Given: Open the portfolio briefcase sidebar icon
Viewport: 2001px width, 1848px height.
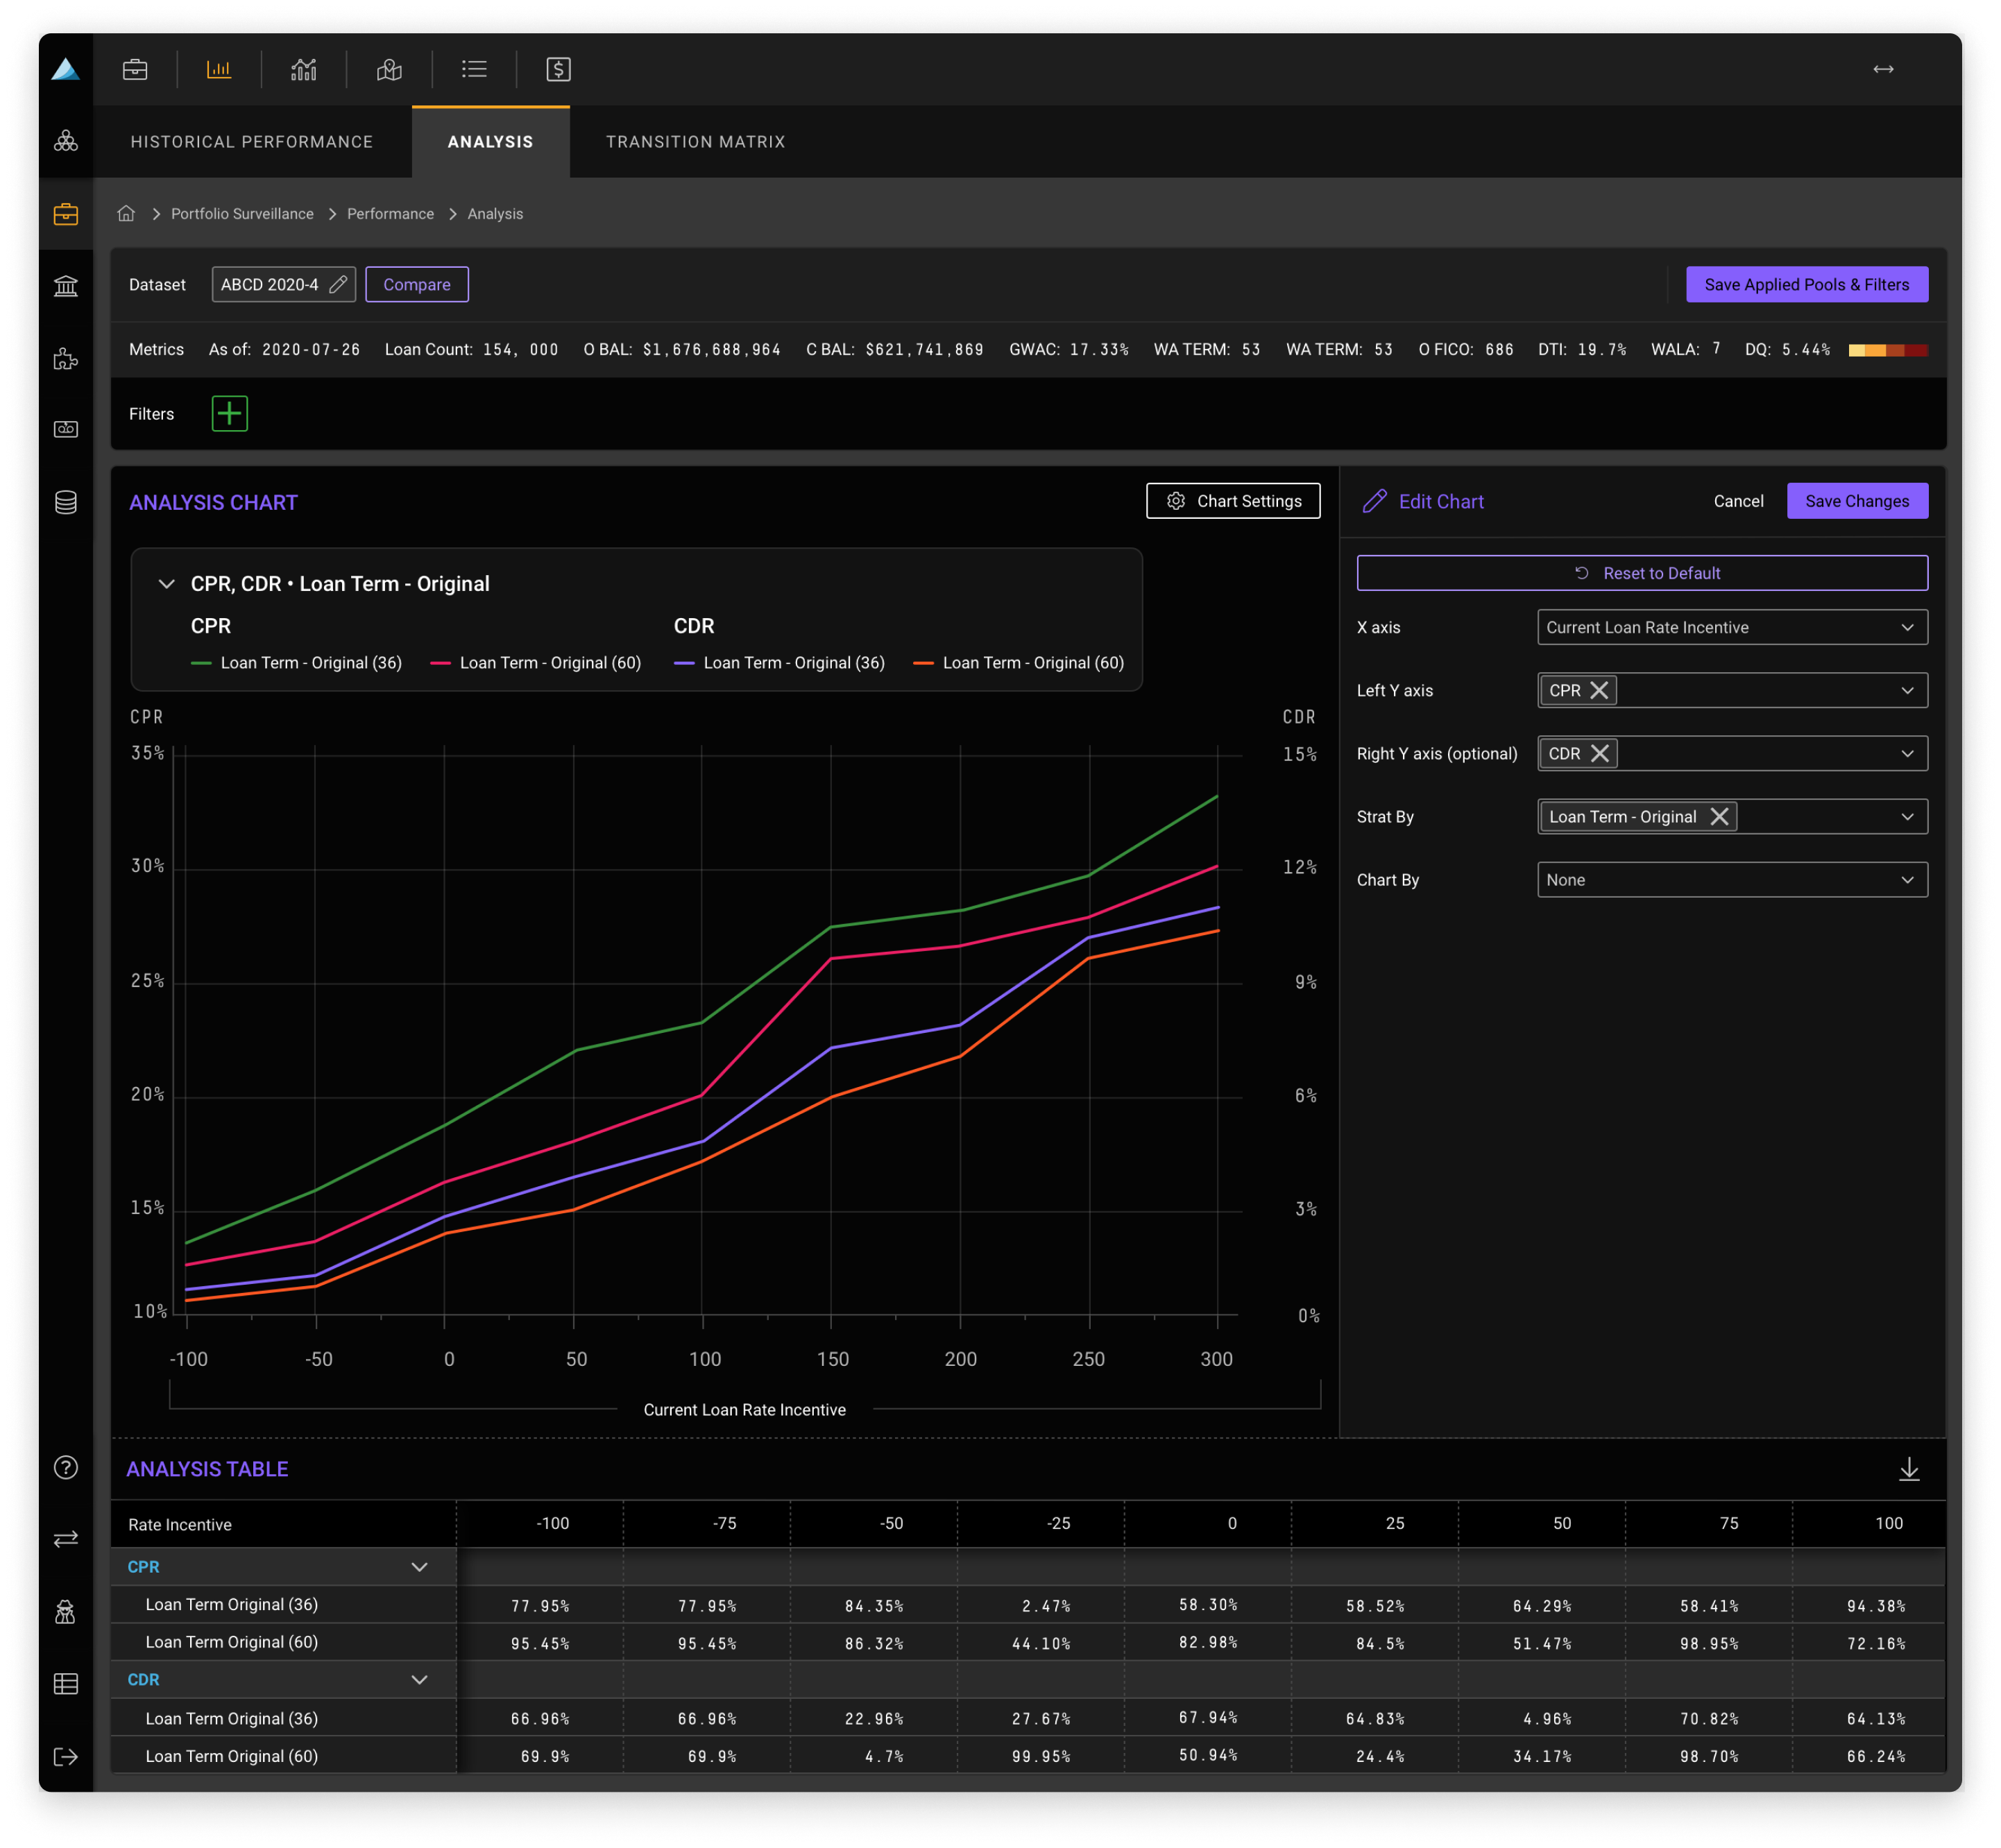Looking at the screenshot, I should pyautogui.click(x=66, y=214).
